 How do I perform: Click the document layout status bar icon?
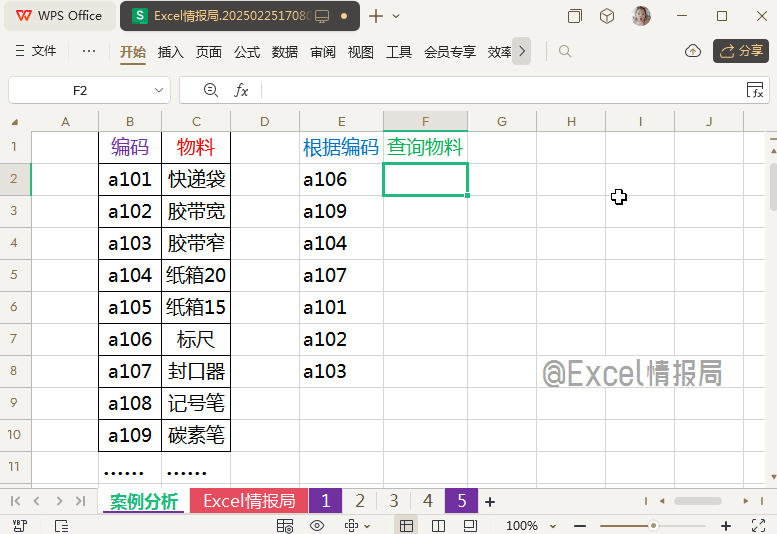coord(61,525)
